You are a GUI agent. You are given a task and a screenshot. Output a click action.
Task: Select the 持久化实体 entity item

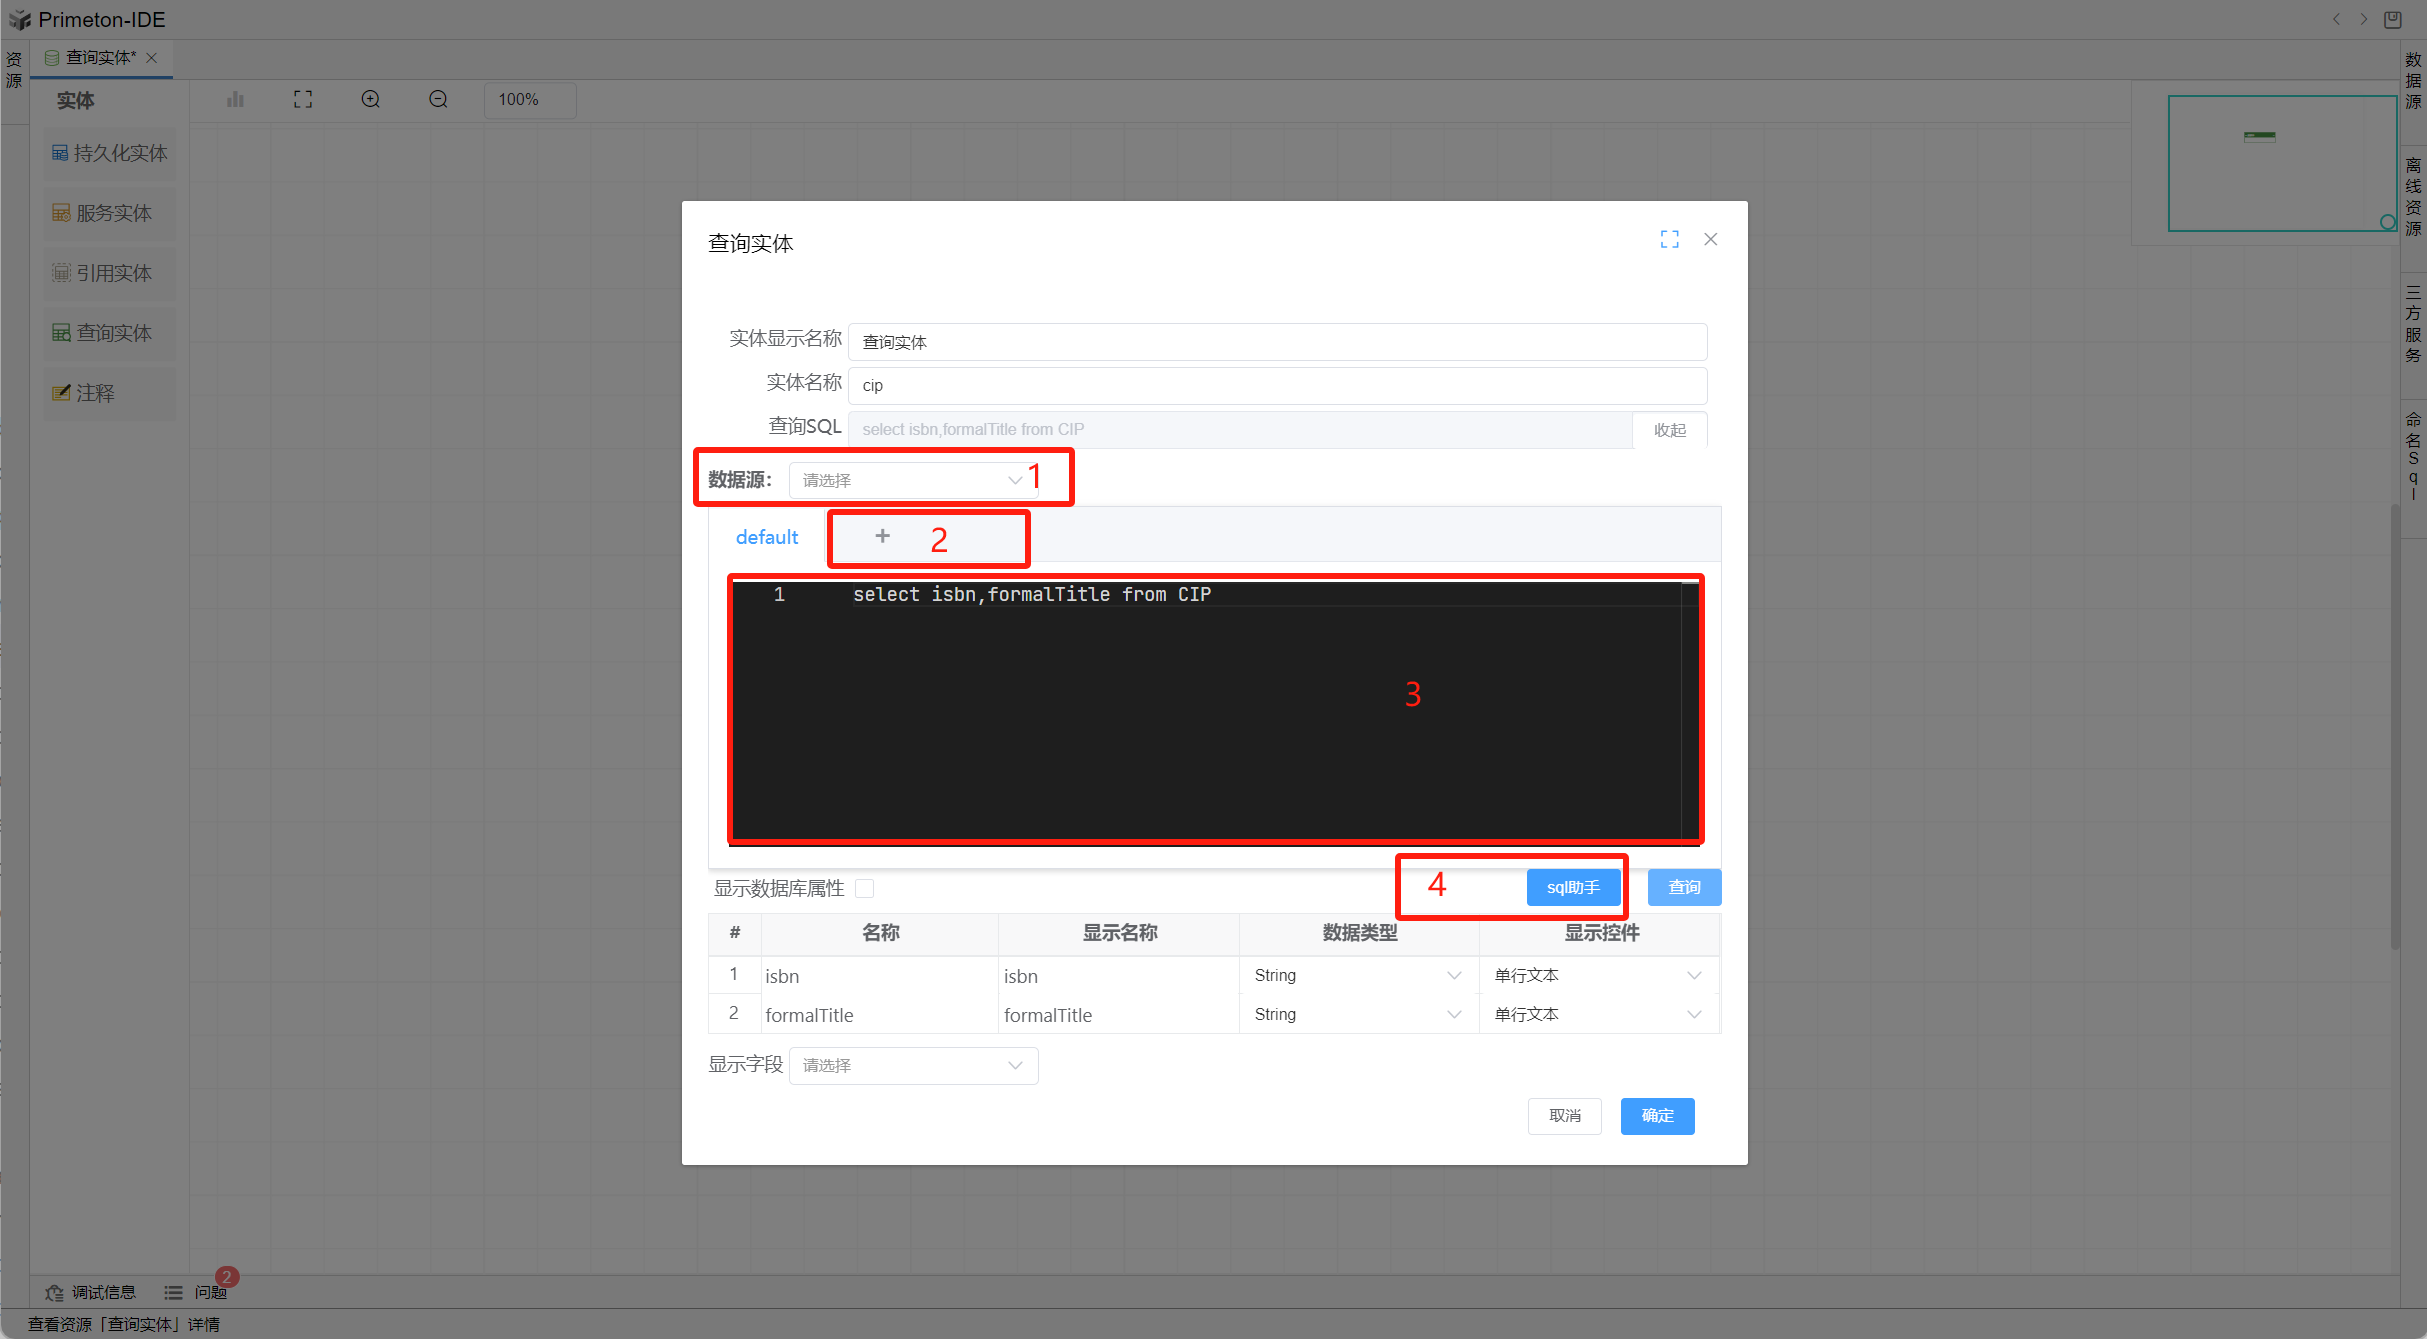pos(110,153)
